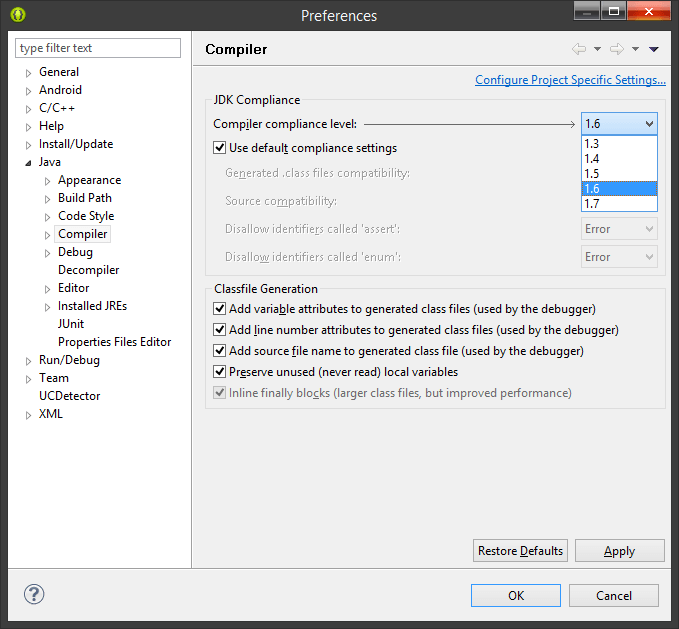Choose 1.5 in the compliance dropdown list
The width and height of the screenshot is (679, 629).
(x=619, y=173)
